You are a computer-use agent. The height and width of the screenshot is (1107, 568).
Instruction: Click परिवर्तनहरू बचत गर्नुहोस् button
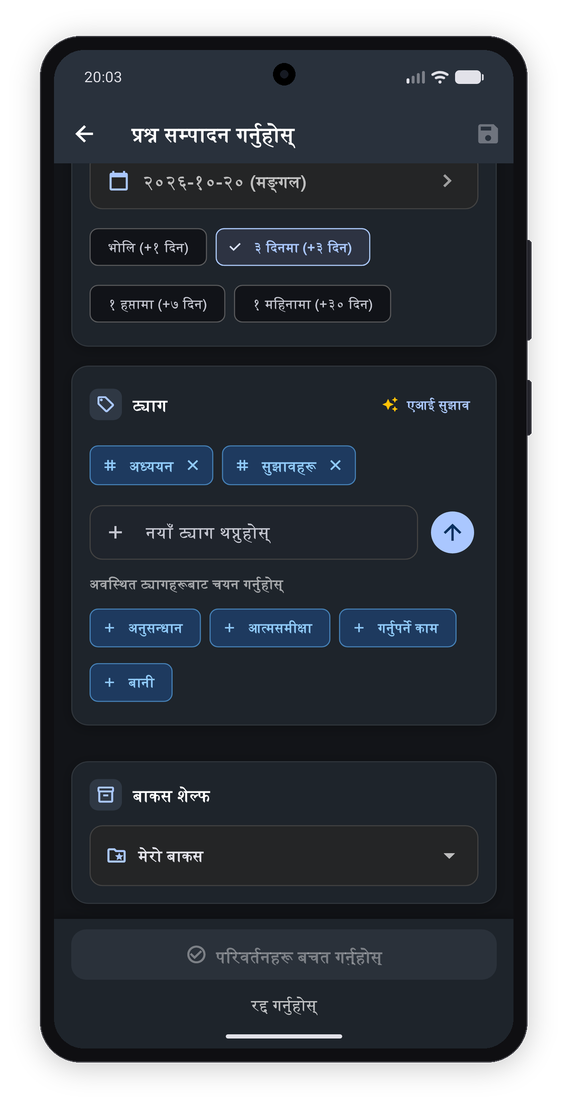click(x=284, y=955)
